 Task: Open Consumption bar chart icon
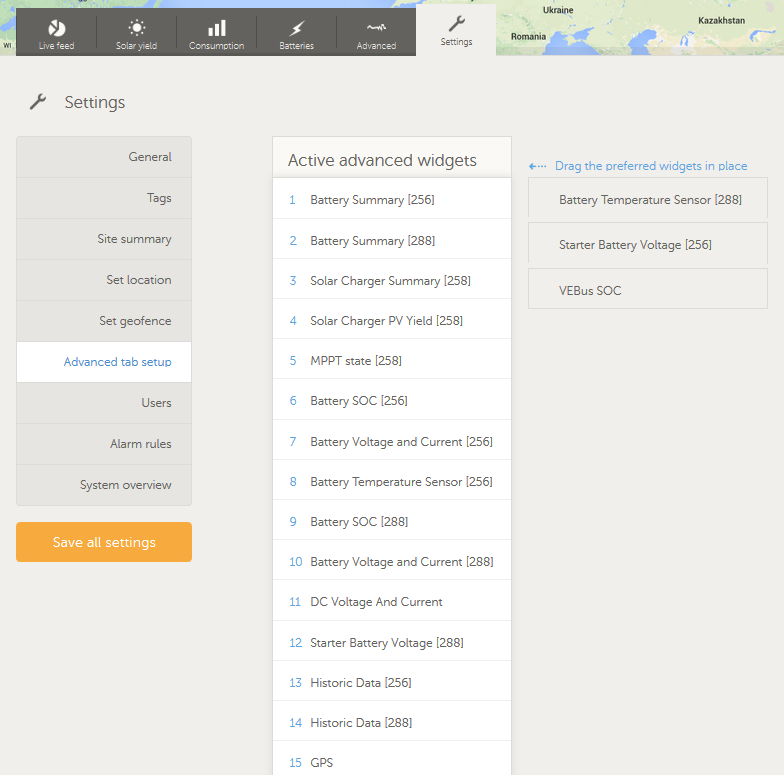click(x=216, y=28)
